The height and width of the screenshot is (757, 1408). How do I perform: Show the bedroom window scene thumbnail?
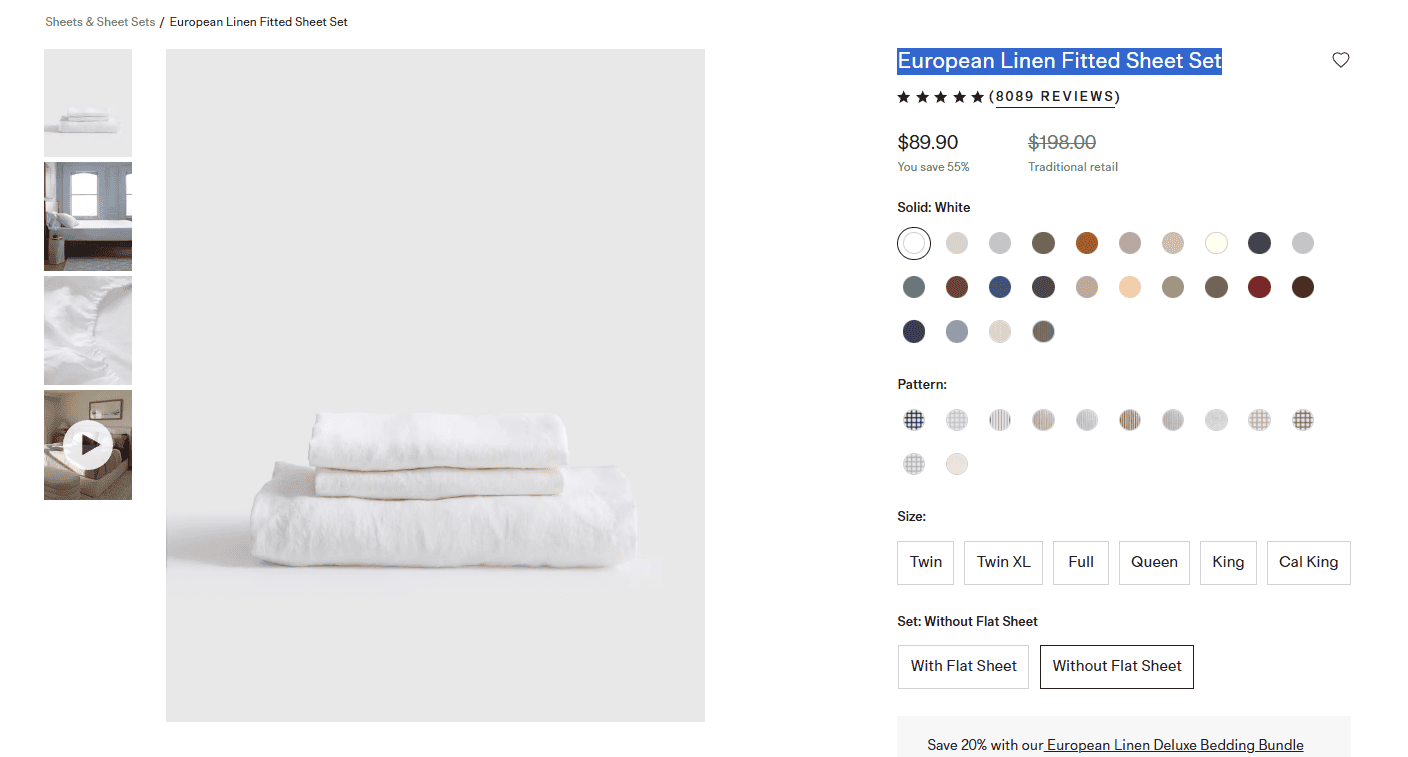(88, 216)
